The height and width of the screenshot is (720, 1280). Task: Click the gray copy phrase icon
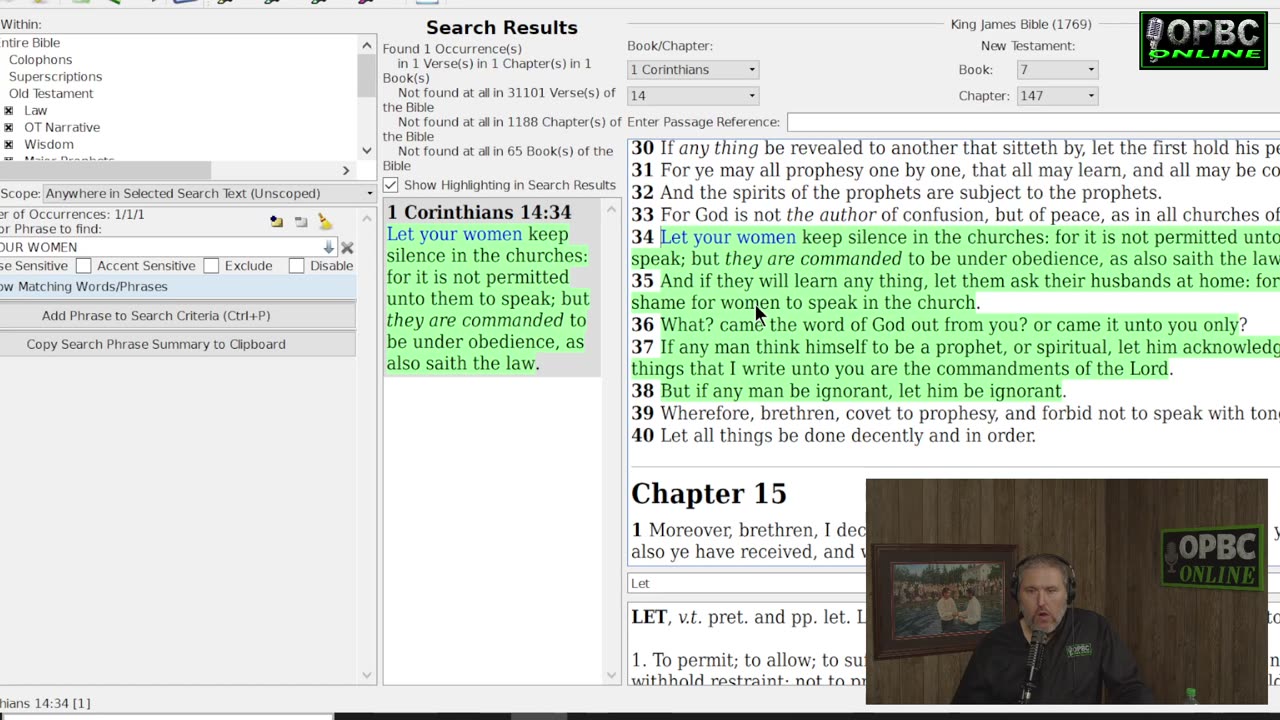coord(301,222)
